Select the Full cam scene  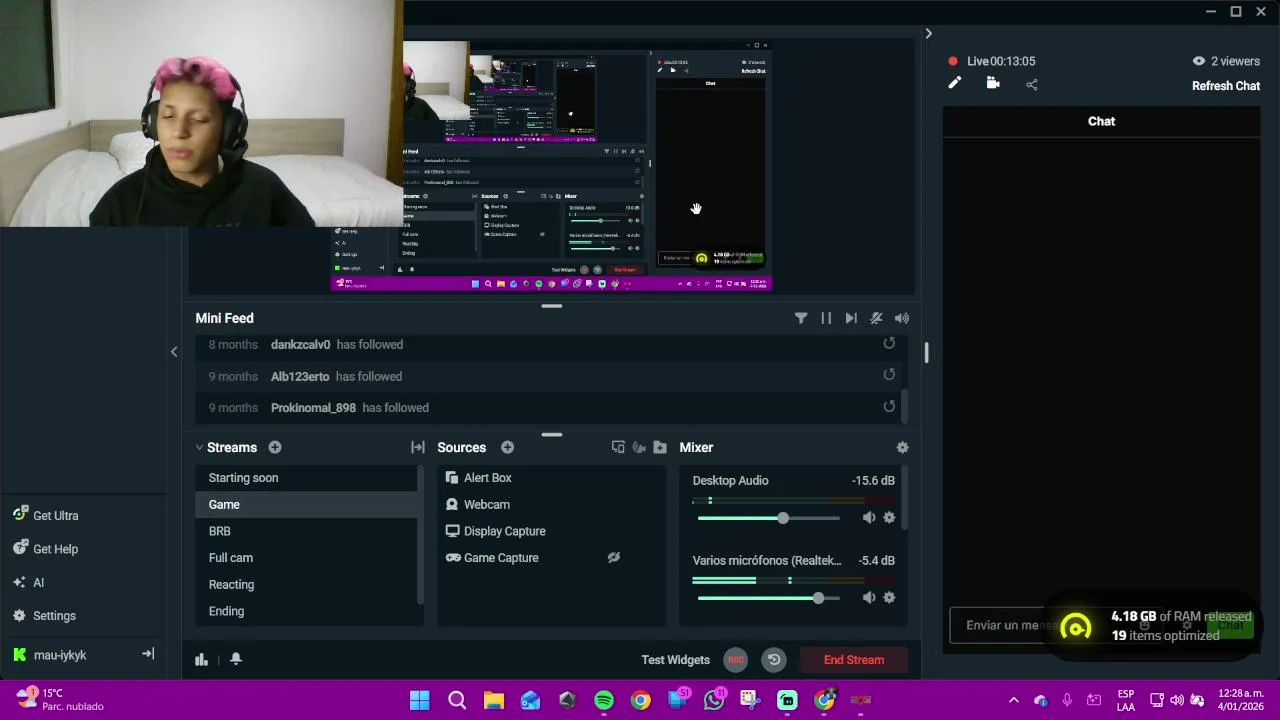coord(306,558)
